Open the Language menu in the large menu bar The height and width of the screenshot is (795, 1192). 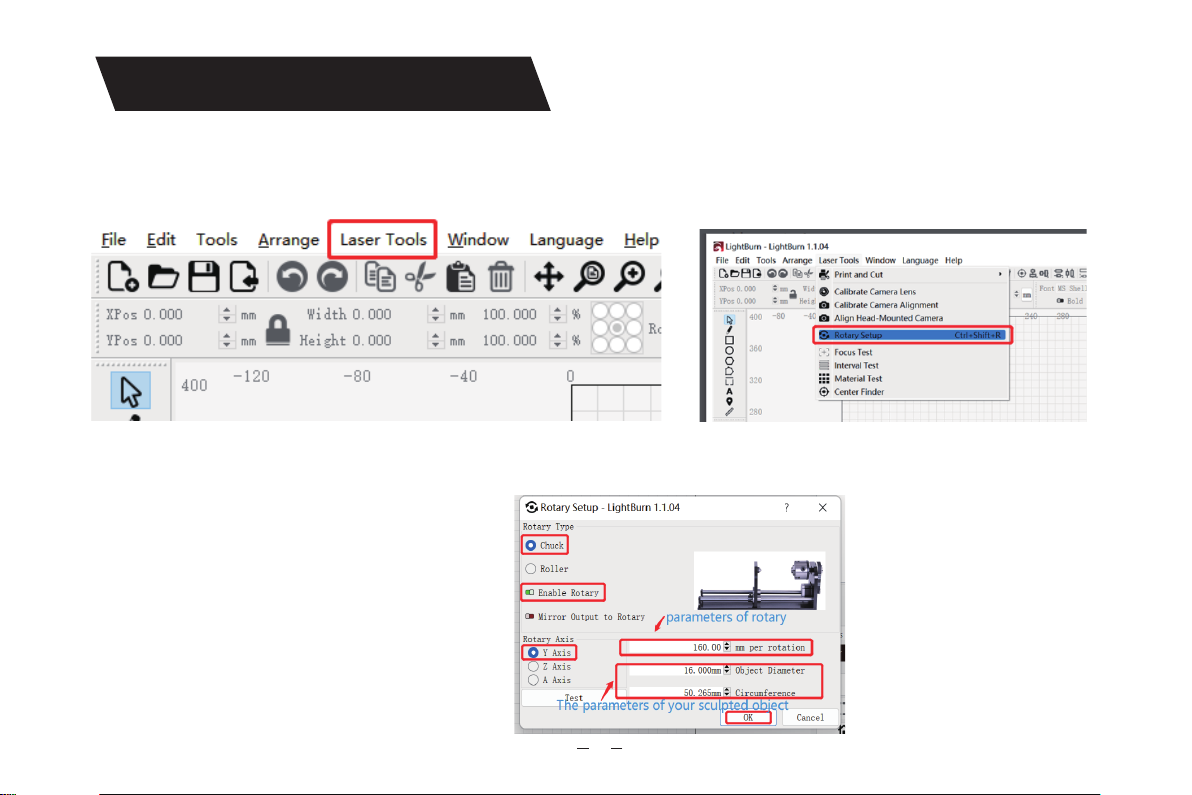[x=566, y=239]
